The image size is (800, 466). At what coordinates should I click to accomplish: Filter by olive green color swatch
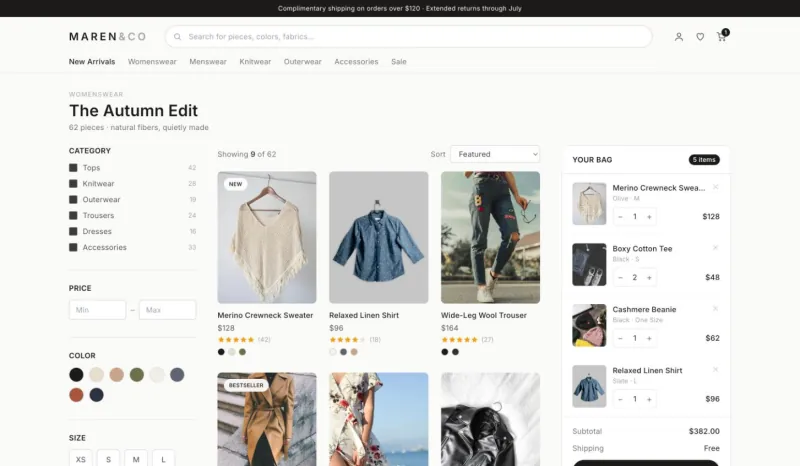(137, 375)
